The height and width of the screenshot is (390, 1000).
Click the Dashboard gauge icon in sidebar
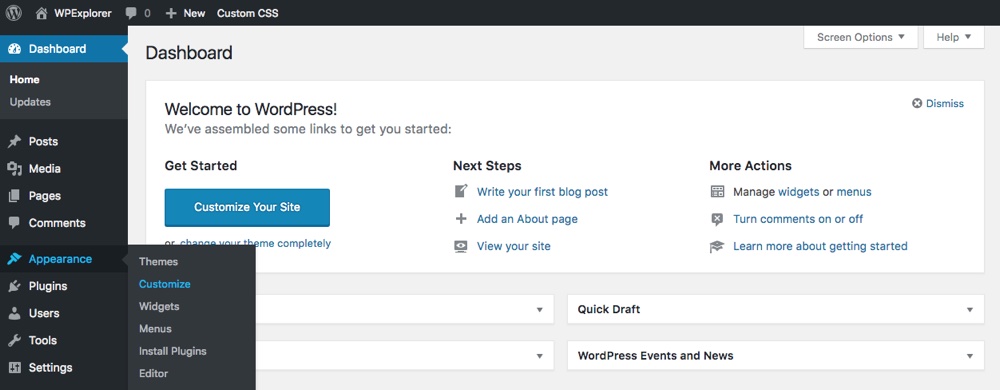click(14, 49)
